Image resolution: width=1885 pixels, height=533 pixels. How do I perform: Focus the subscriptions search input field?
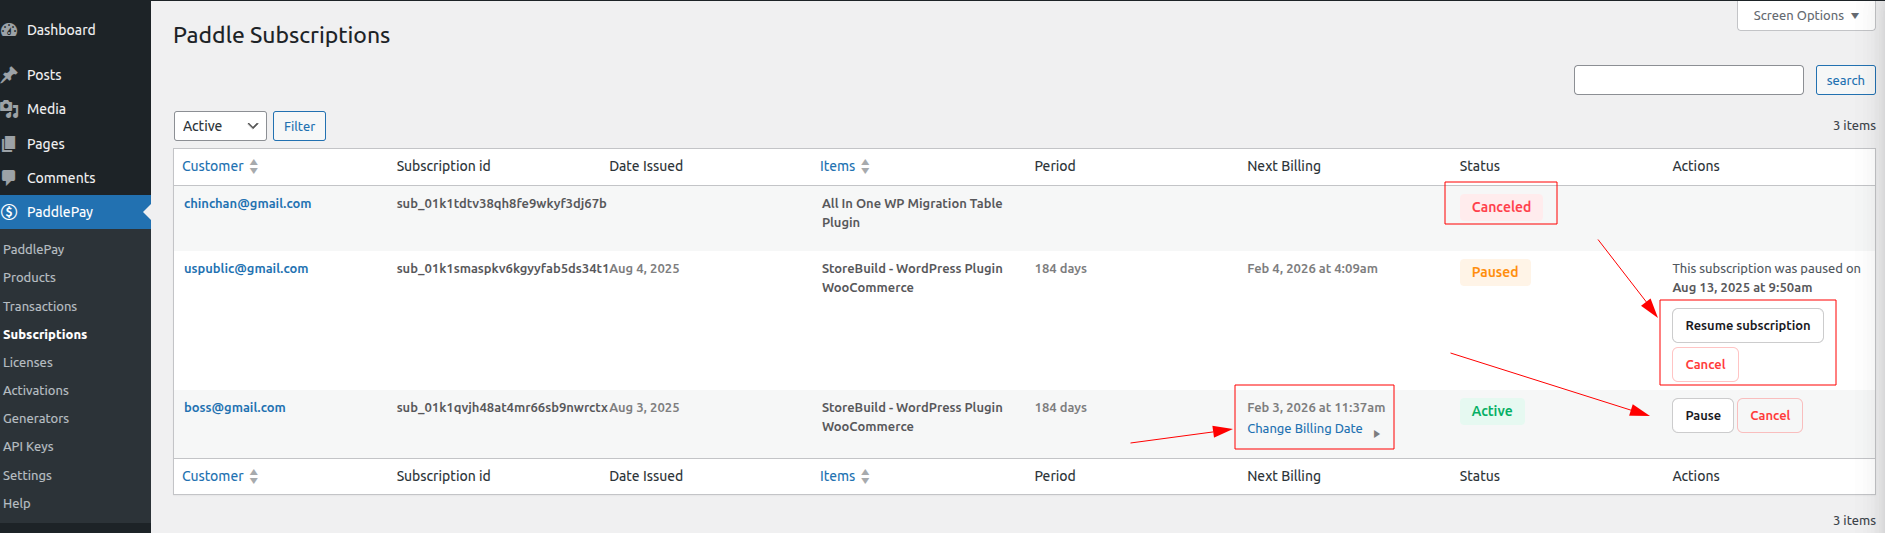1688,80
